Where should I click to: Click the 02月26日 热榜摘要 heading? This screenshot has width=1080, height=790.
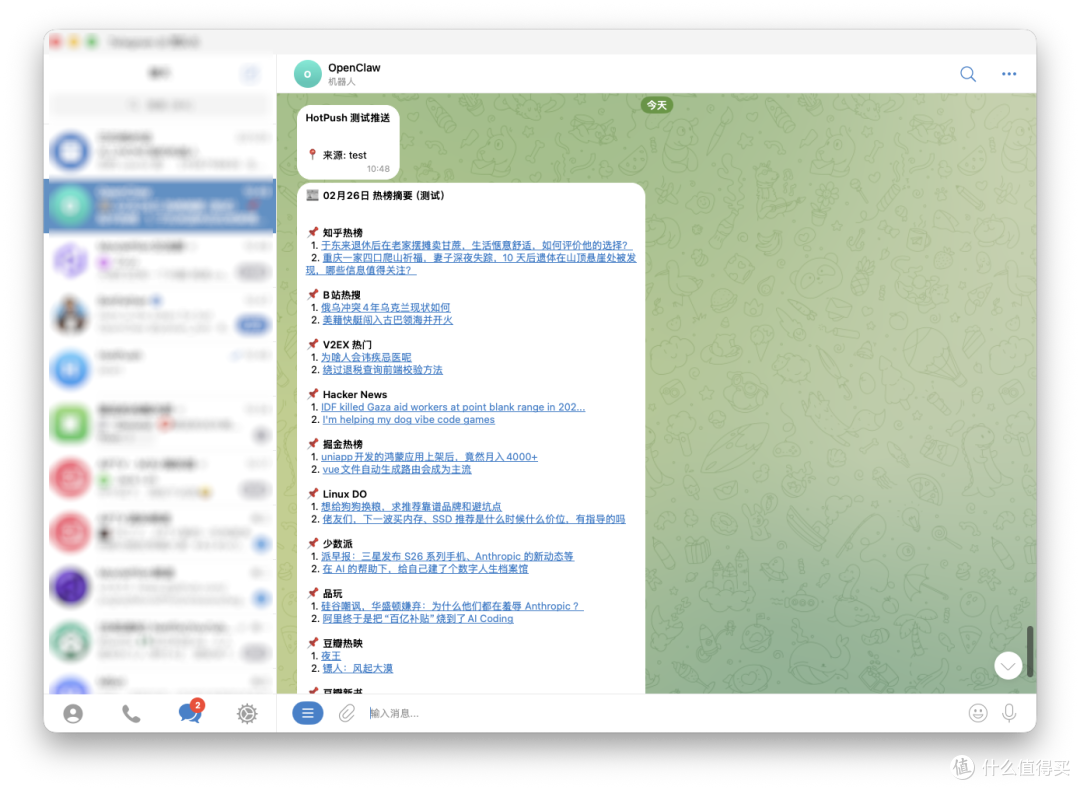pyautogui.click(x=383, y=195)
